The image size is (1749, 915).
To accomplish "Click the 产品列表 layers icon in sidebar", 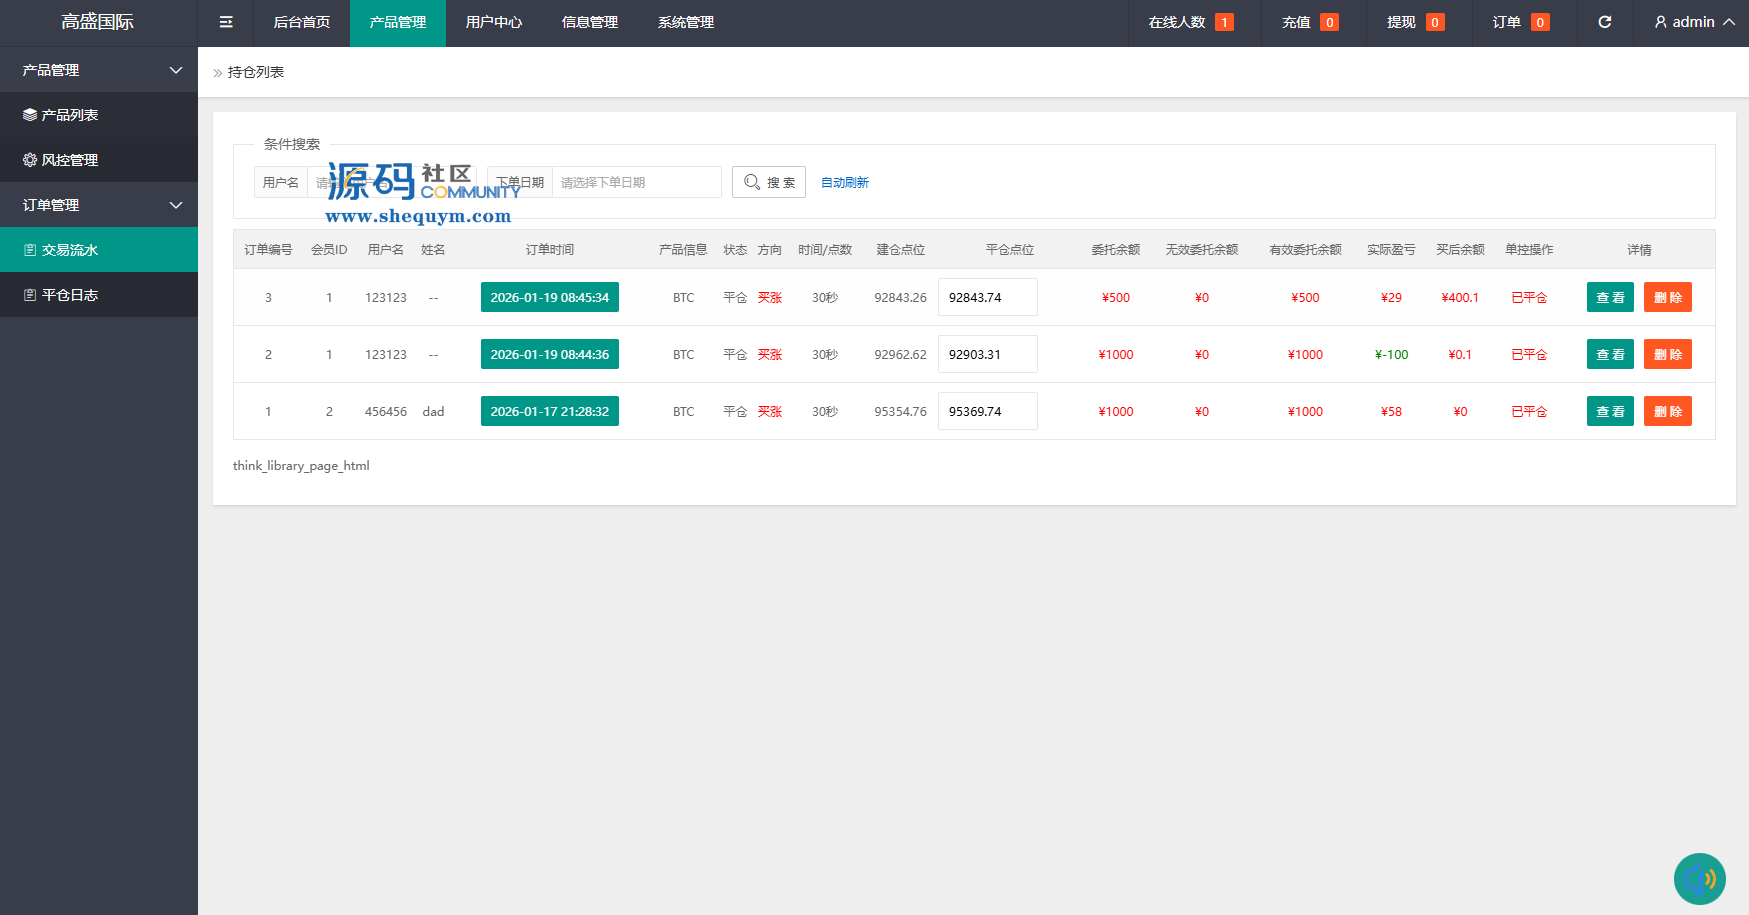I will [30, 115].
